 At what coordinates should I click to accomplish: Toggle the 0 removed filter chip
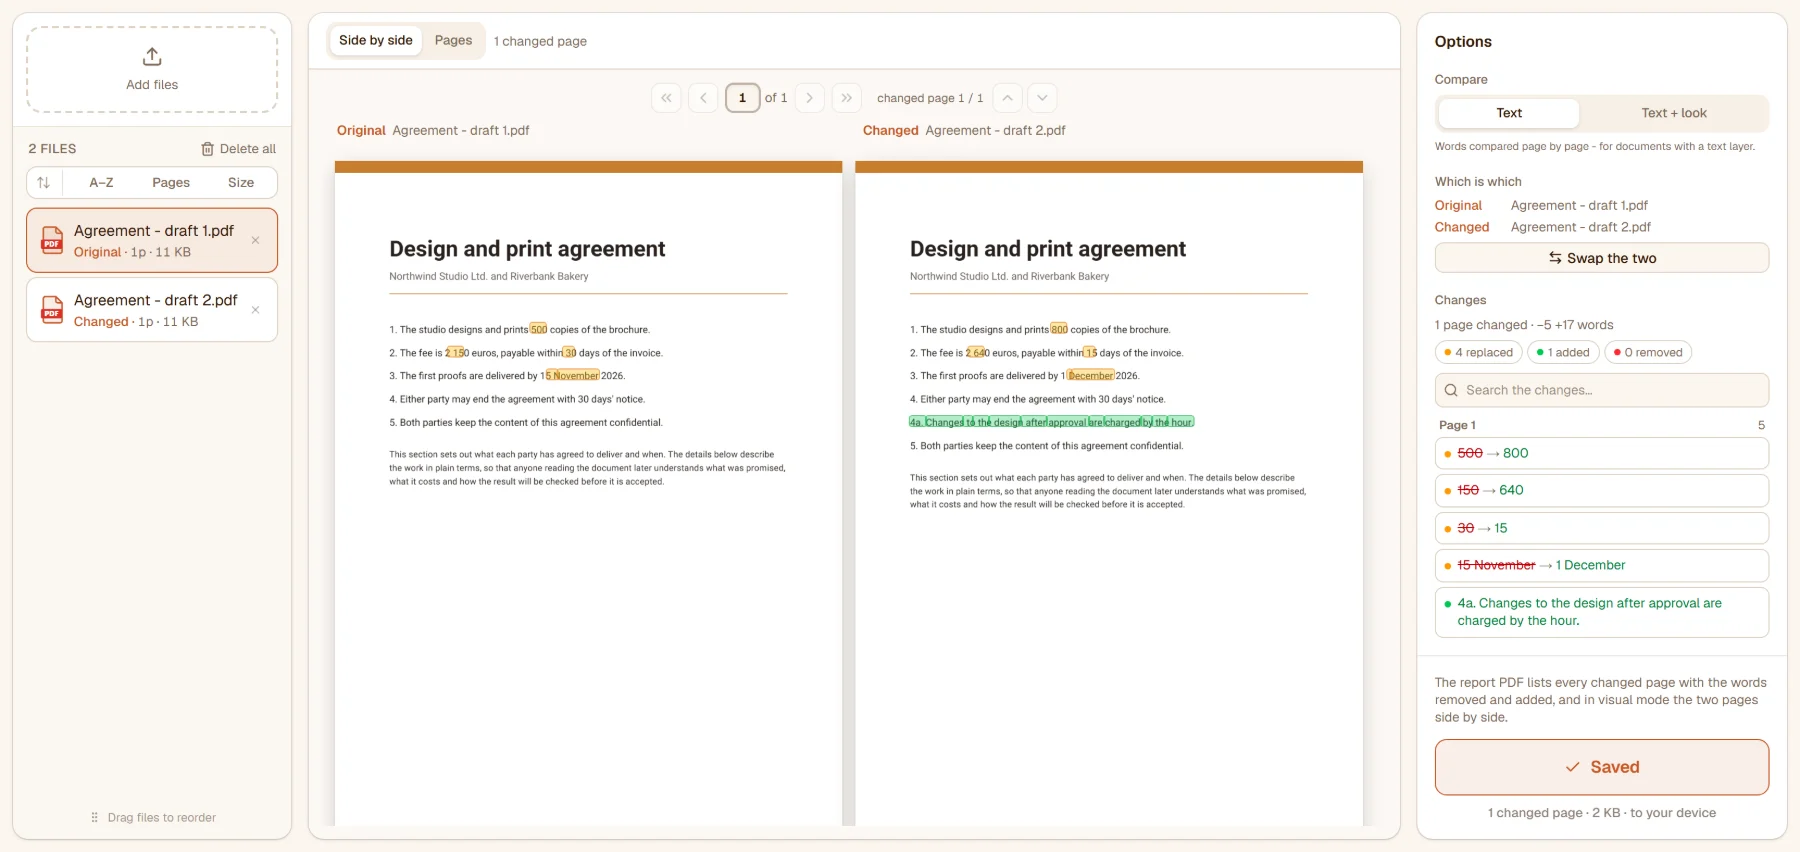click(1648, 352)
